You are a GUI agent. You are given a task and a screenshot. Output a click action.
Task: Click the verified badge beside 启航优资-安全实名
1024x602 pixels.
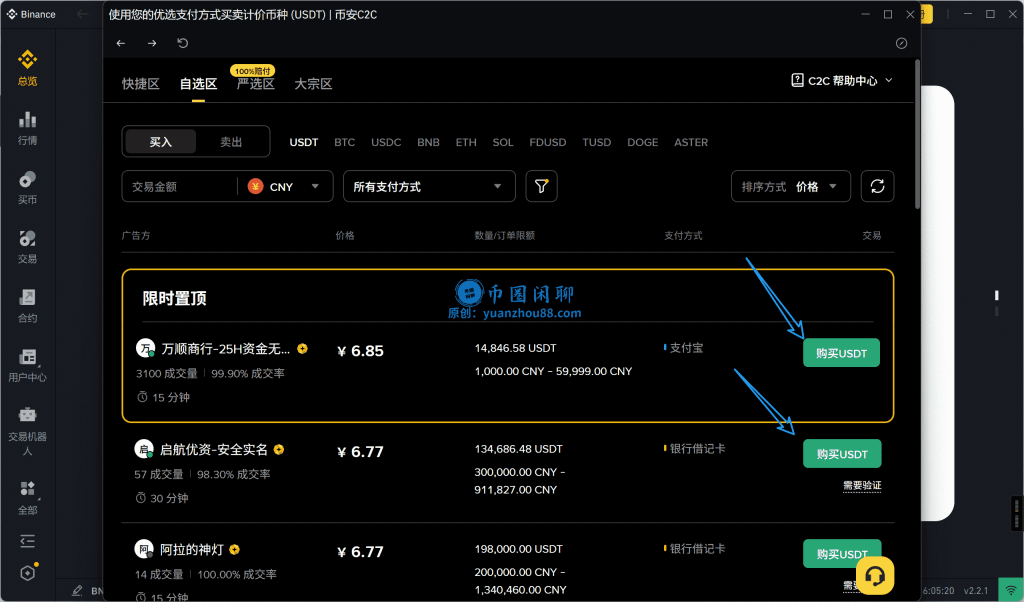pos(279,449)
